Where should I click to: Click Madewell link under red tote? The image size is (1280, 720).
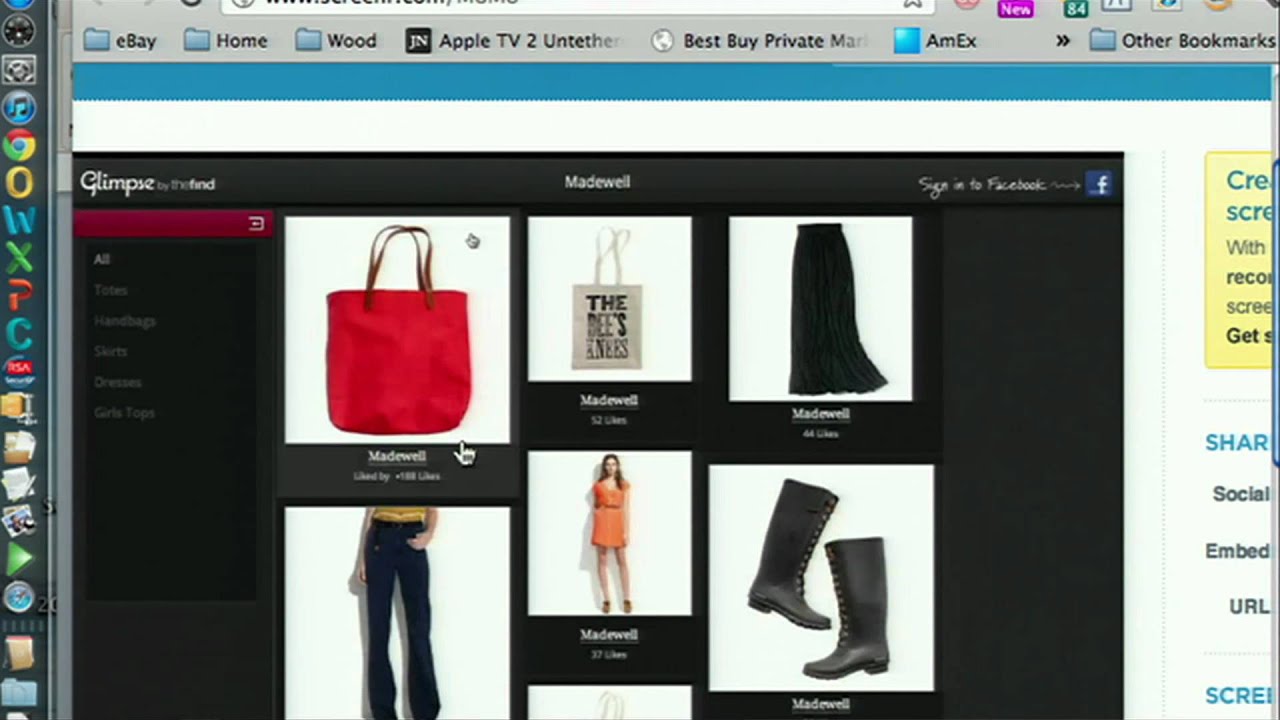[x=397, y=456]
